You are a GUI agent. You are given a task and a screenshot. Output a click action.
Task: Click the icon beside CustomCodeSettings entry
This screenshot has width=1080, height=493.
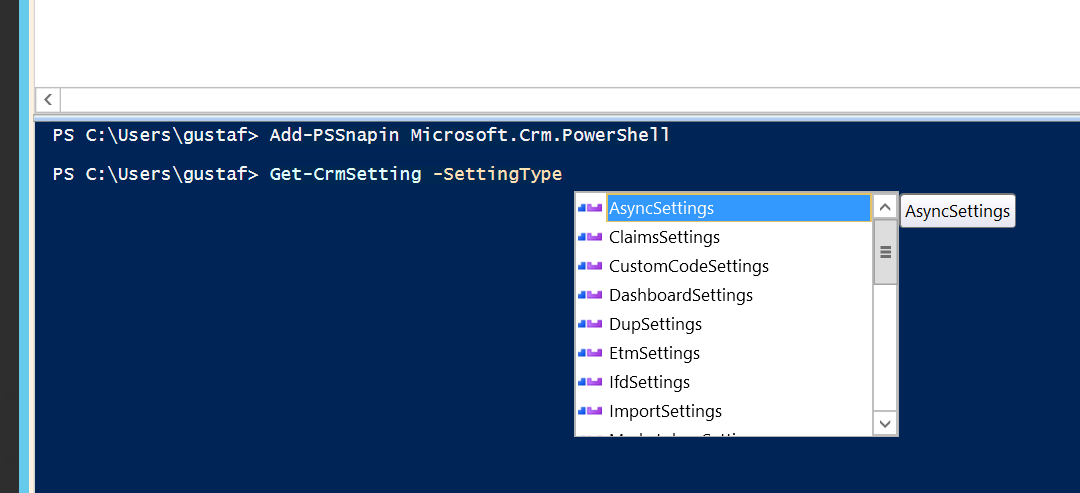(x=591, y=266)
